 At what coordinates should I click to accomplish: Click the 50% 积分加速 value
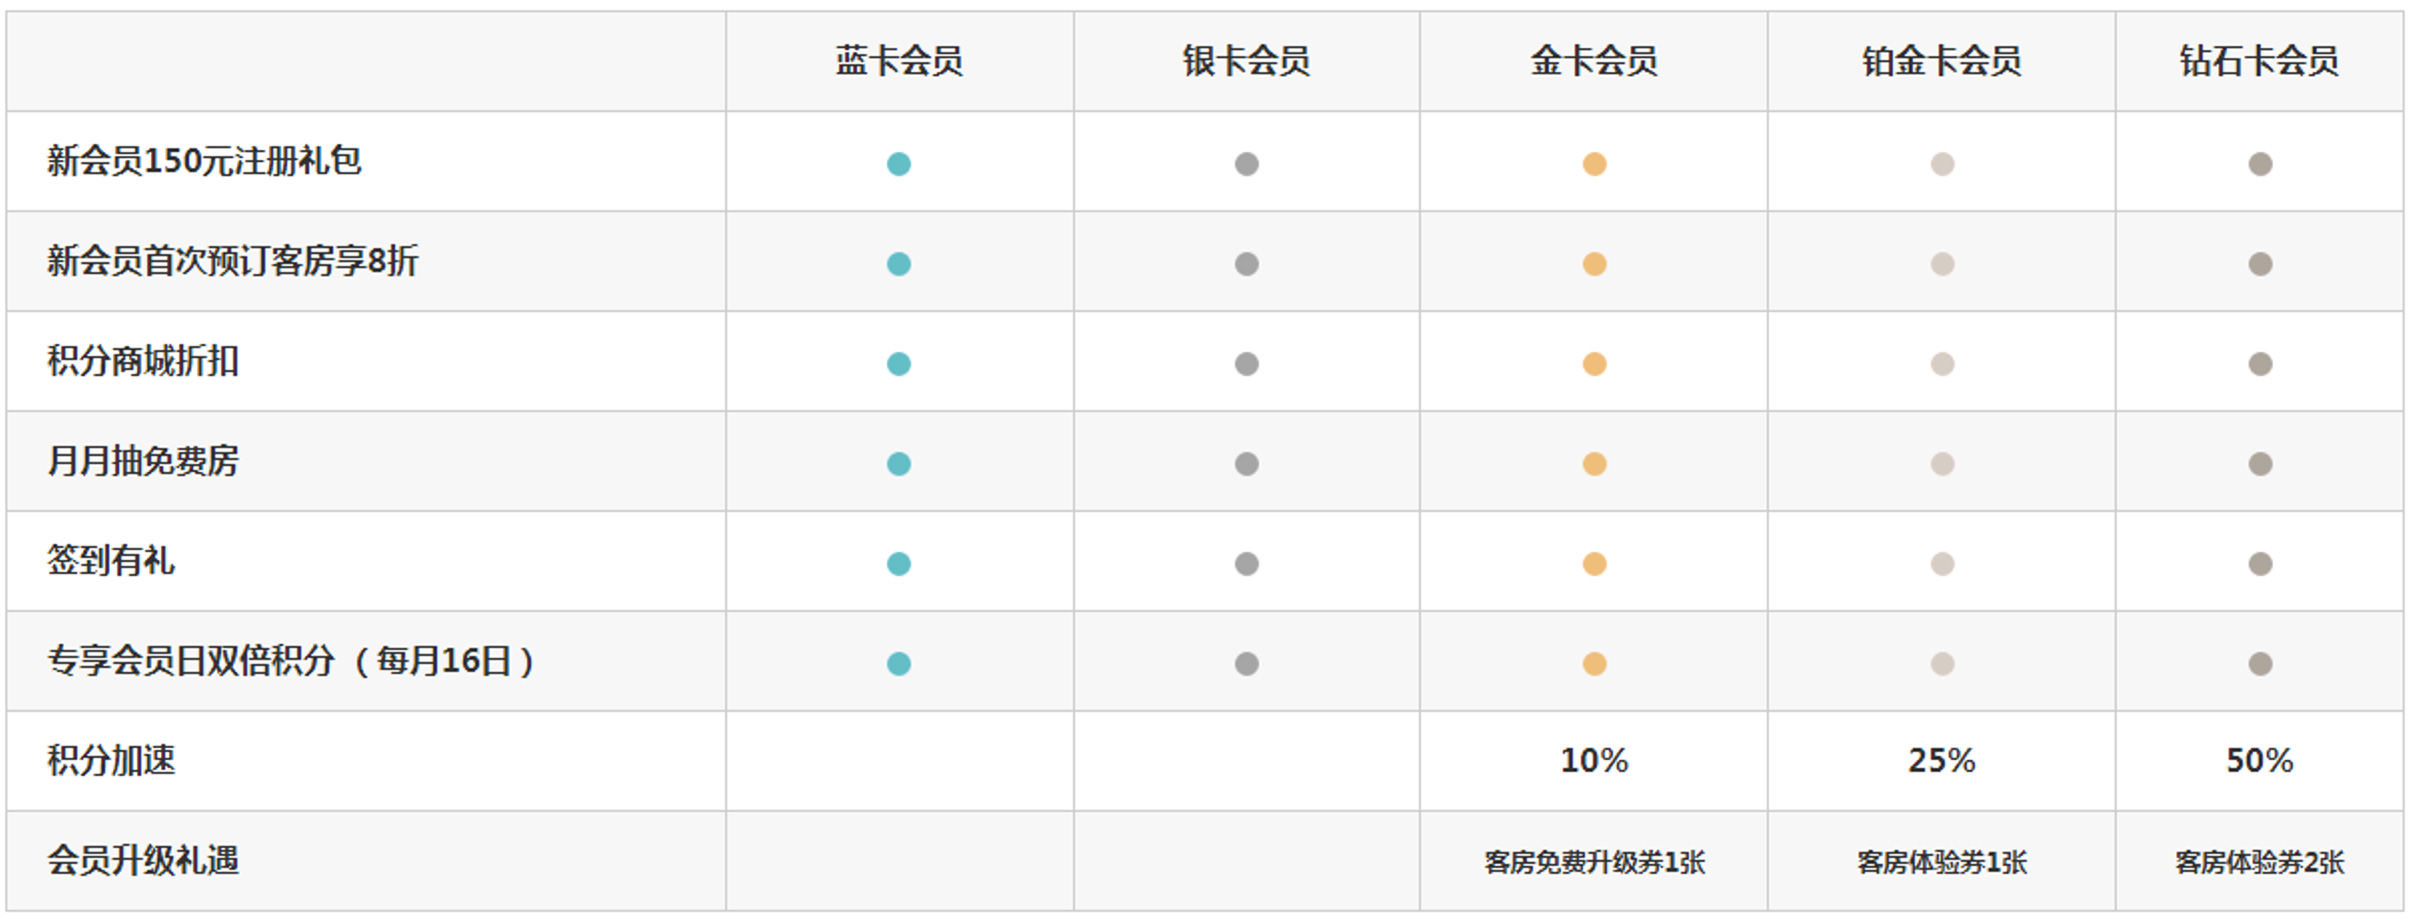click(2260, 761)
